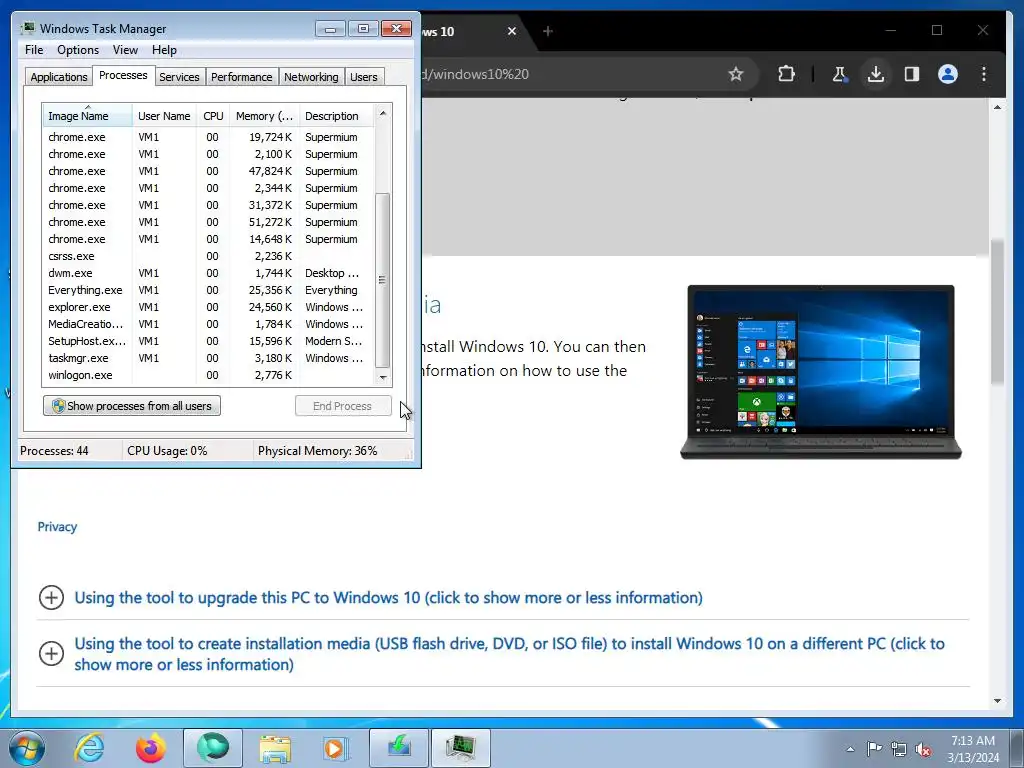1024x768 pixels.
Task: Open the Chrome extensions puzzle icon
Action: point(786,74)
